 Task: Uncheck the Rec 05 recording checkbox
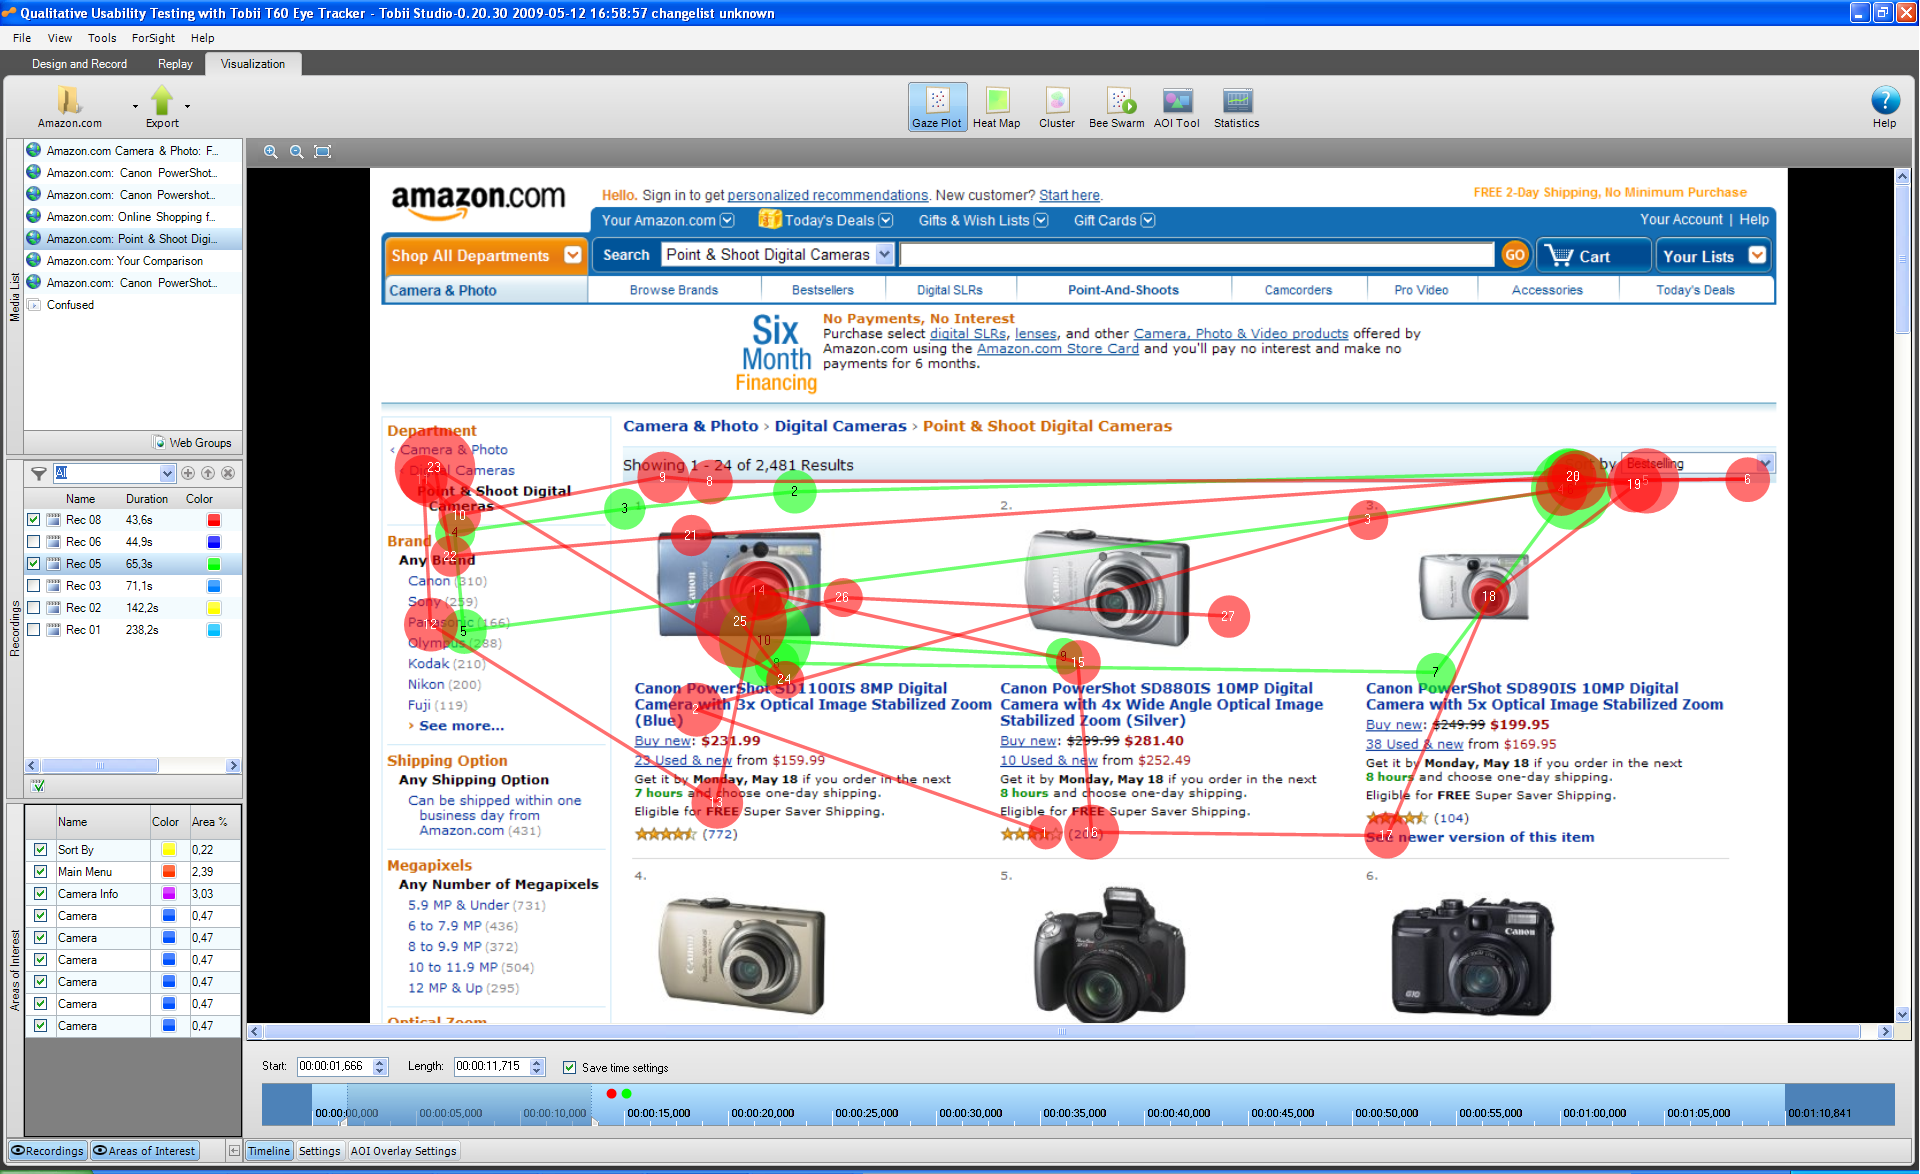click(x=34, y=564)
